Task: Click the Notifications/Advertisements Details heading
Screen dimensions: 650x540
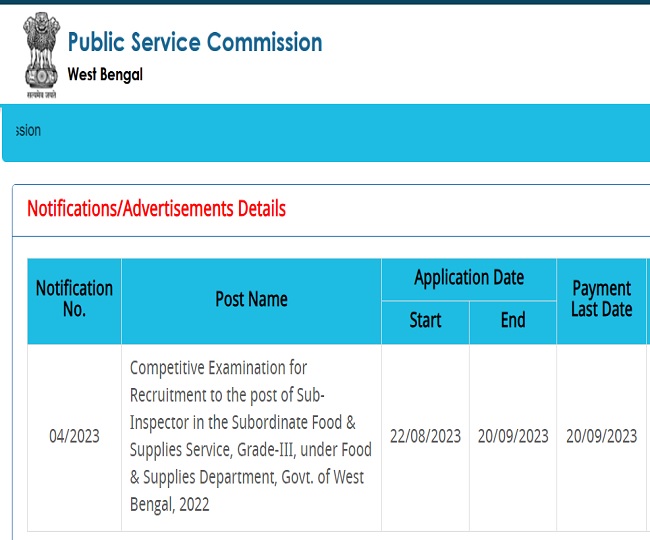Action: 156,209
